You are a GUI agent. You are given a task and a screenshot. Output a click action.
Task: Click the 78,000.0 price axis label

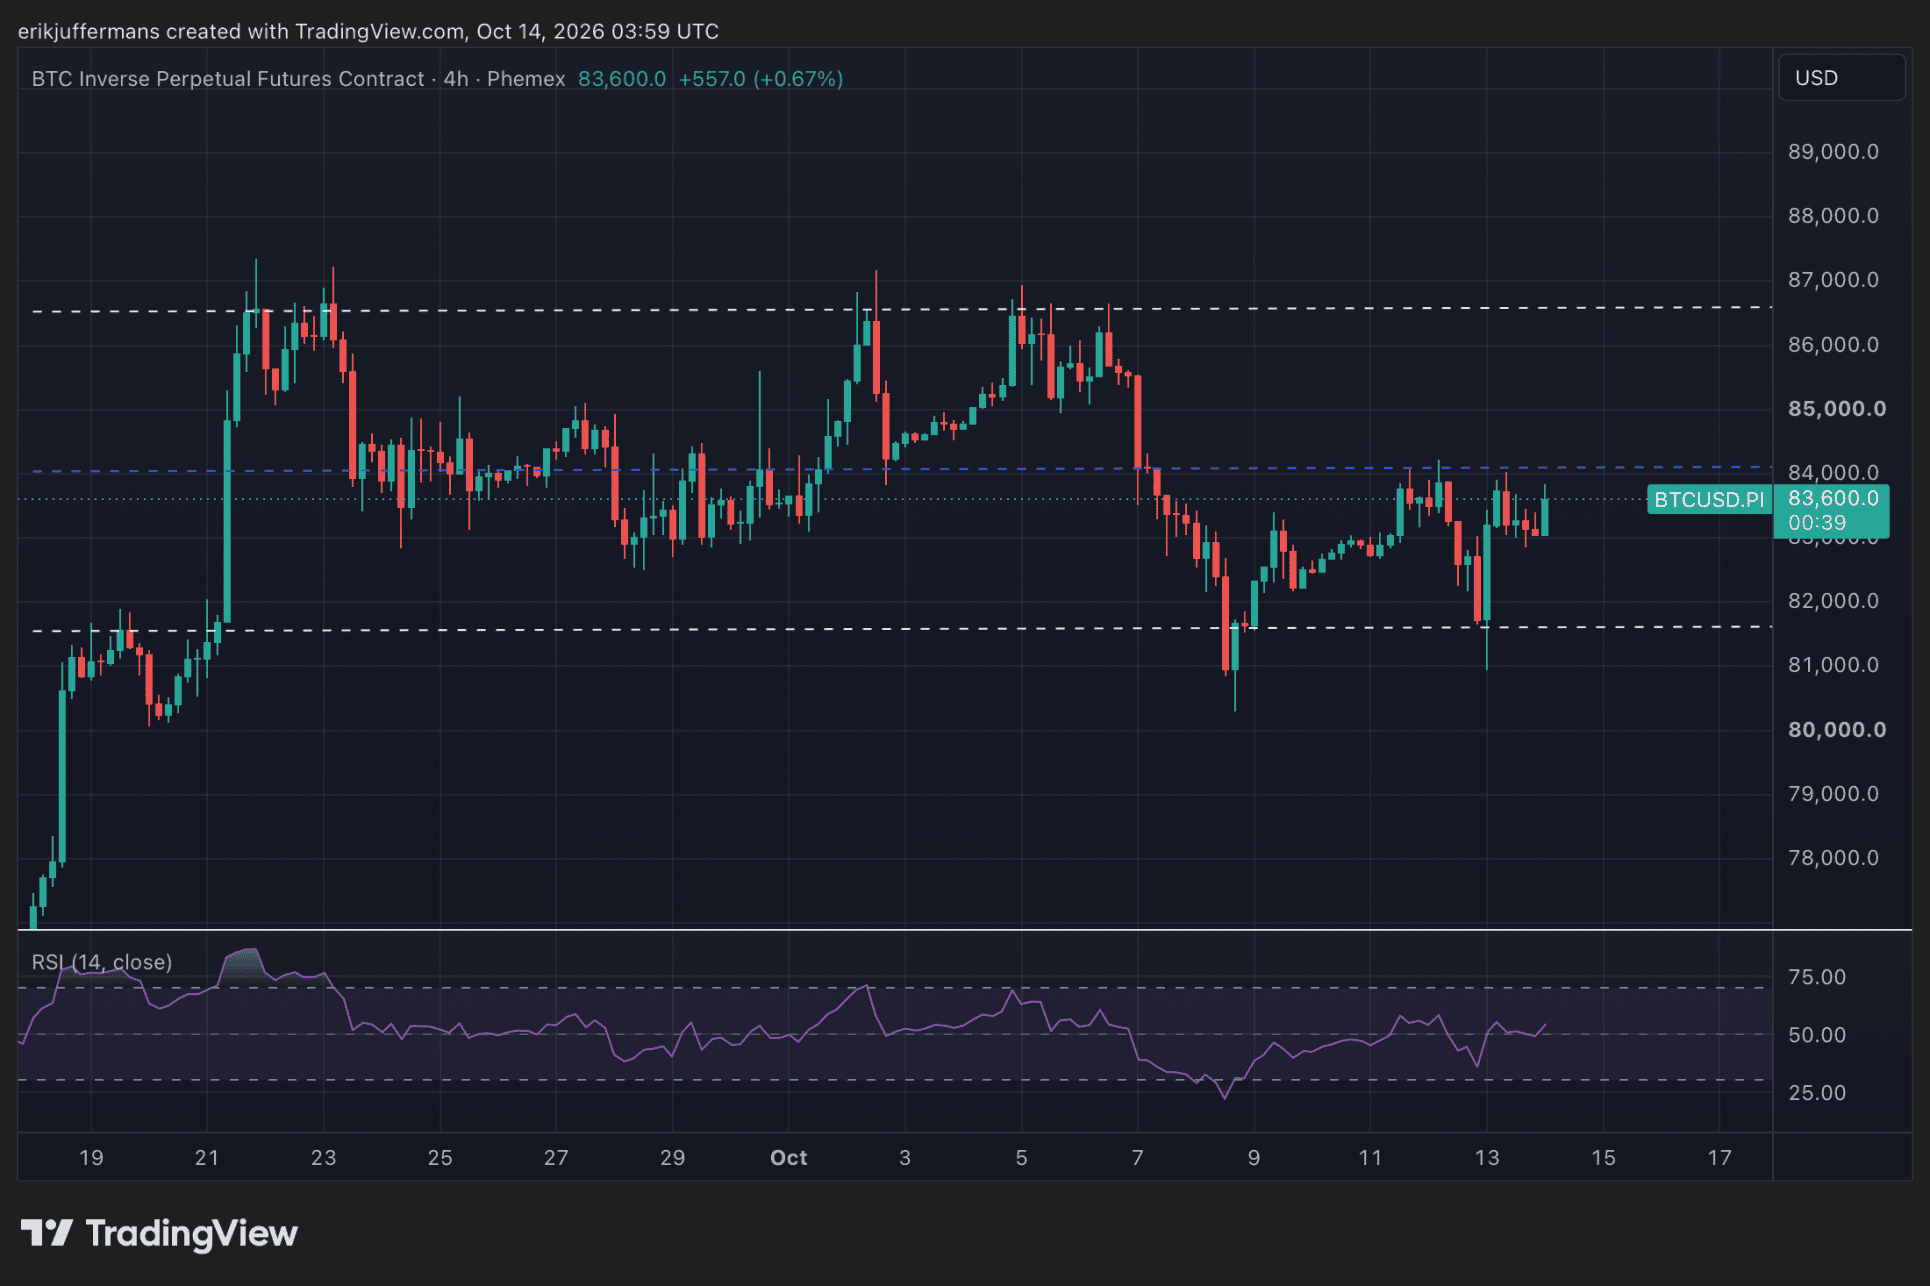1833,858
